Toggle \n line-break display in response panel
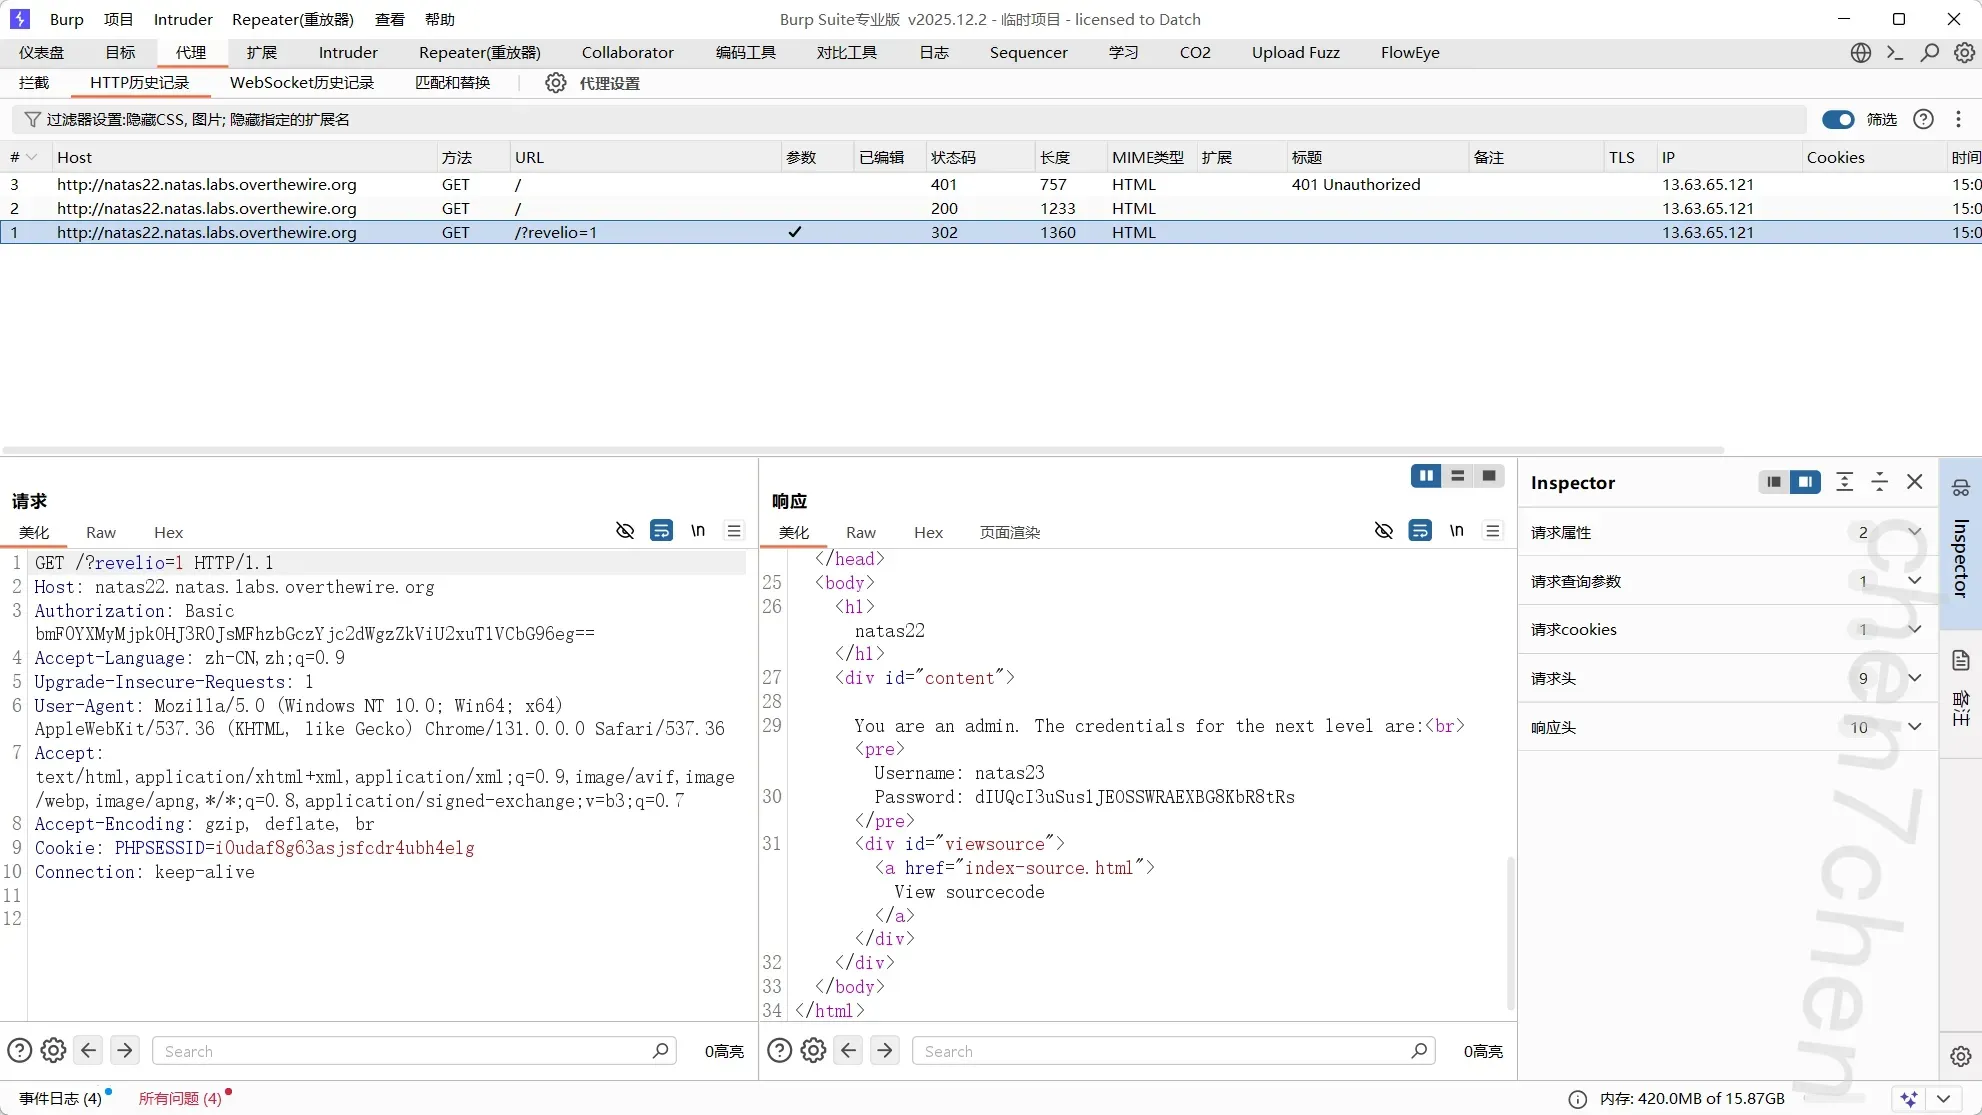This screenshot has width=1982, height=1115. pos(1457,531)
